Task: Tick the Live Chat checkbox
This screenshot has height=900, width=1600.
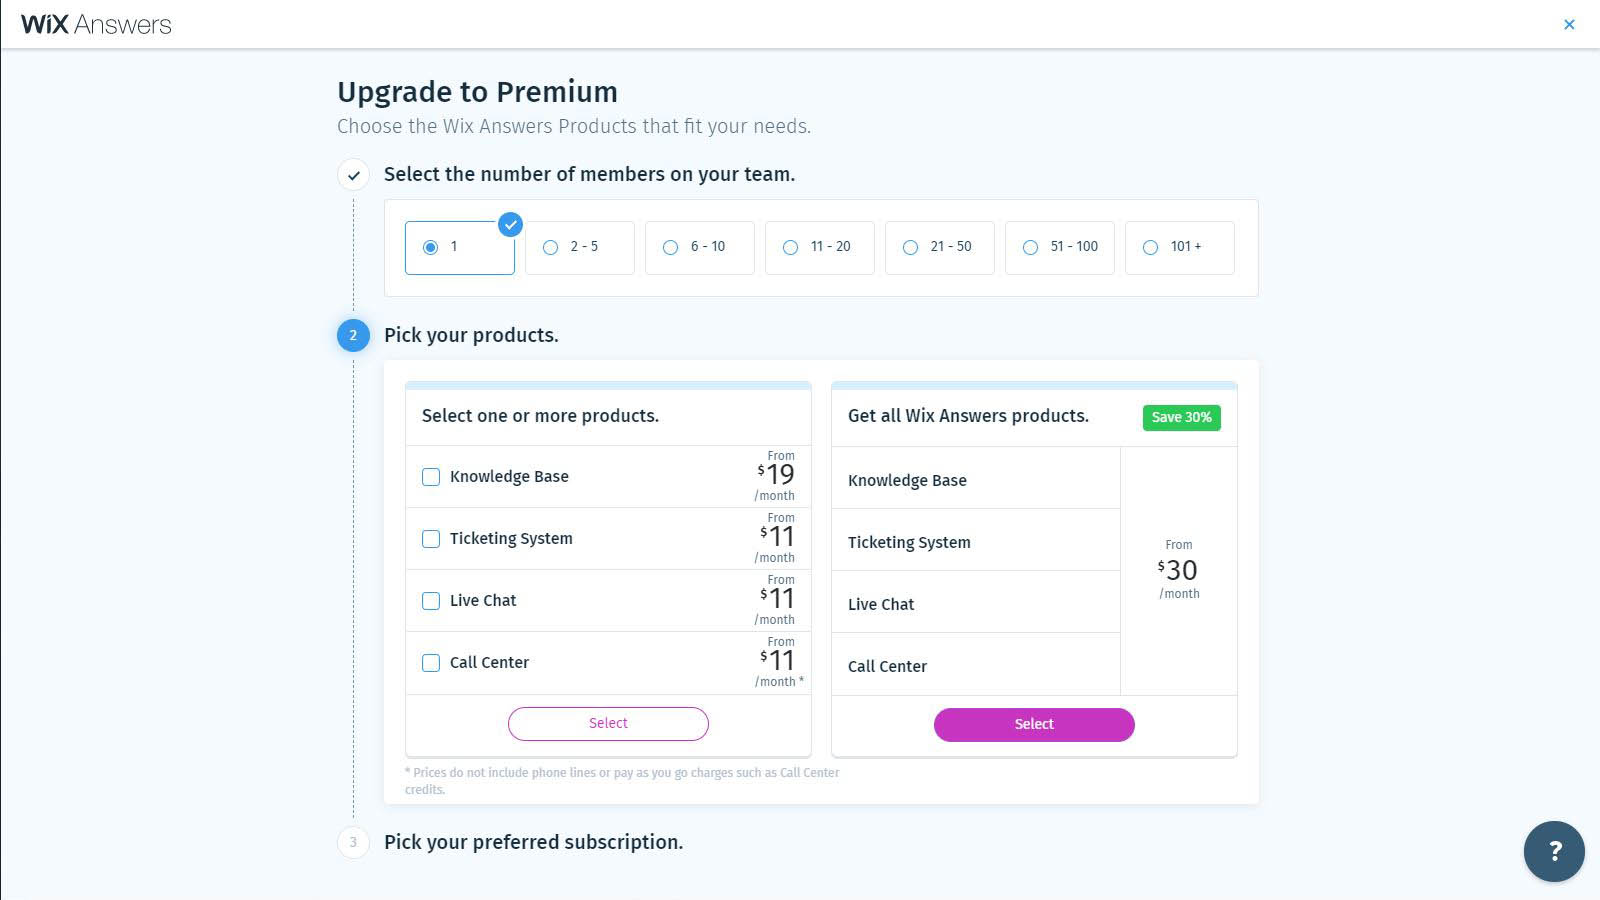Action: tap(431, 601)
